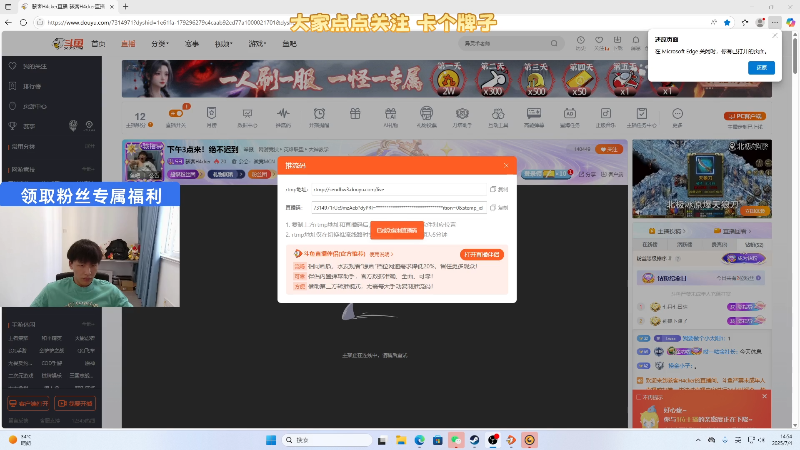
Task: Open Microsoft Edge from the taskbar
Action: click(419, 440)
